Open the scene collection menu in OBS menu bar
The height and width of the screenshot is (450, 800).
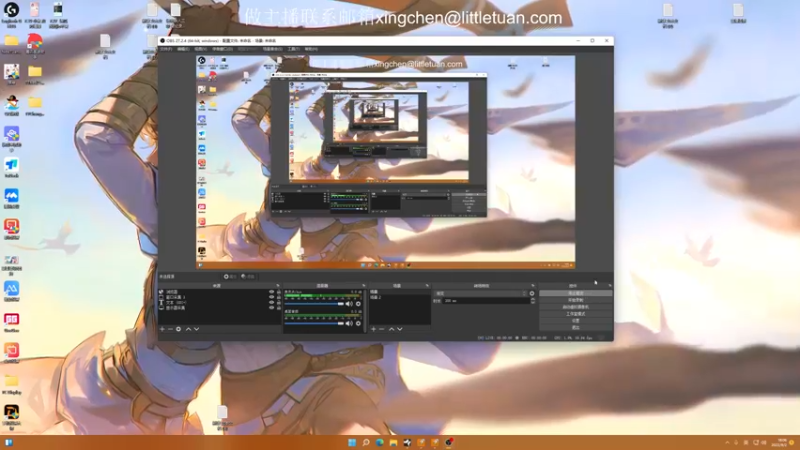272,49
